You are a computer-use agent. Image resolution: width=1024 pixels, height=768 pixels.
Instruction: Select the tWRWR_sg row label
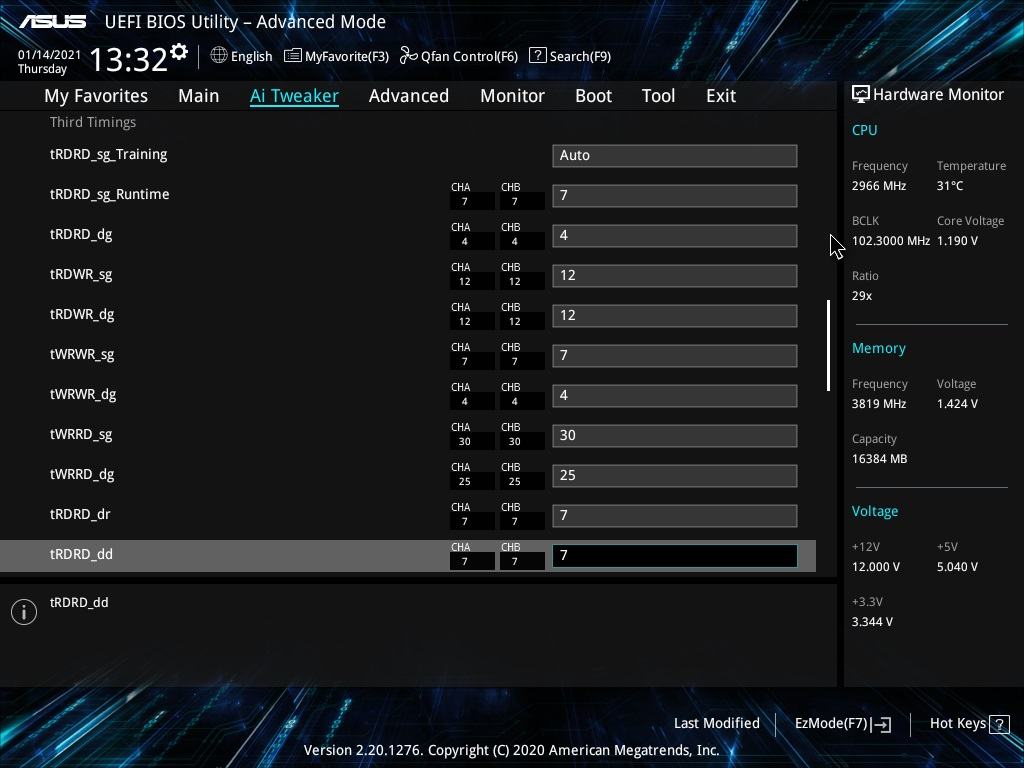pyautogui.click(x=82, y=355)
